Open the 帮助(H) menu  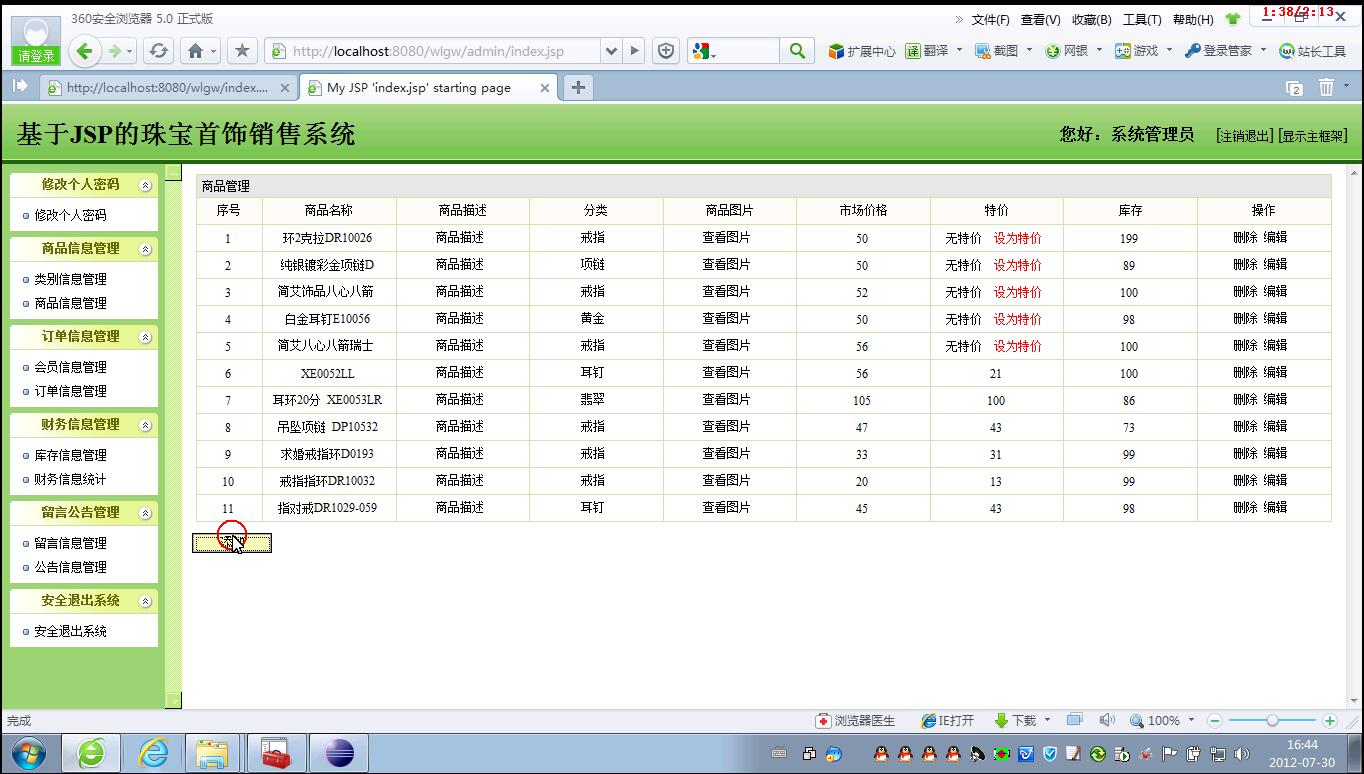click(x=1192, y=19)
